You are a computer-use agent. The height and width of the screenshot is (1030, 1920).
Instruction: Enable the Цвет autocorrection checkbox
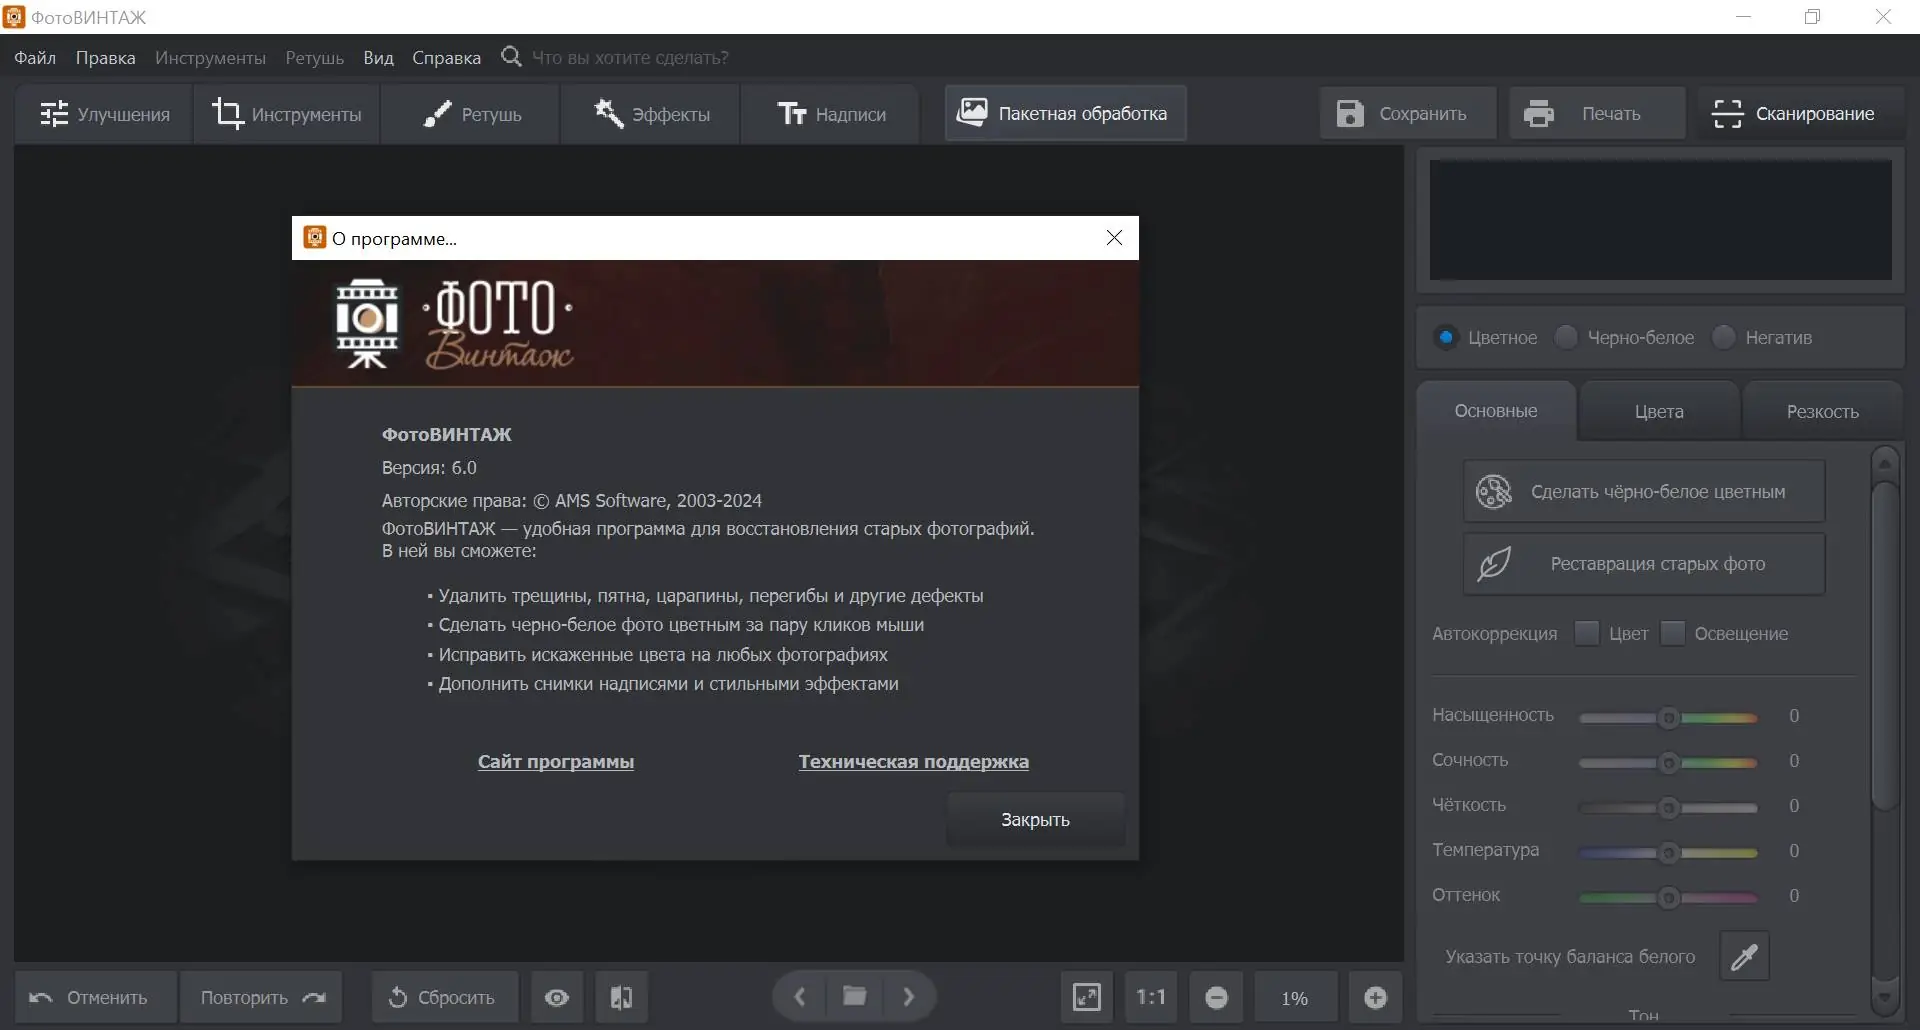click(x=1586, y=633)
